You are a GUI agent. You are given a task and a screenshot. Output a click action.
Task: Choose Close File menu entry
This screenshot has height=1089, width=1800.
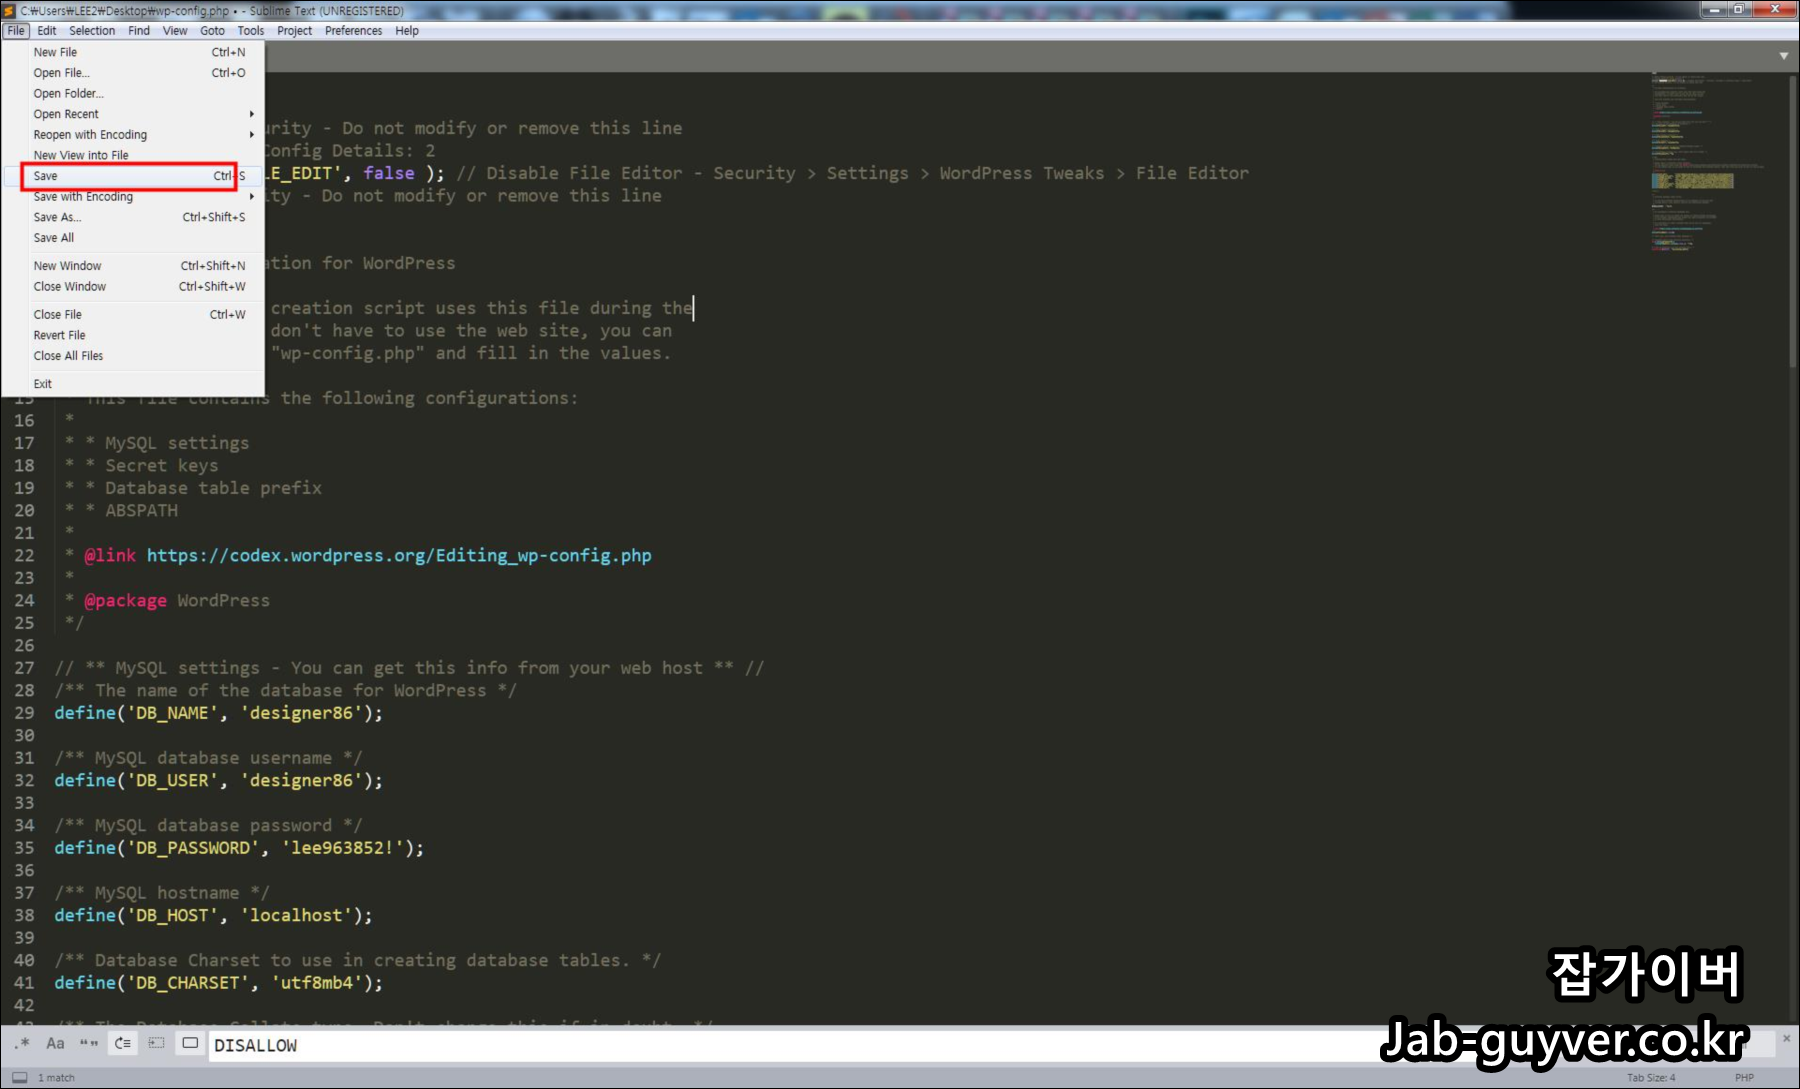point(133,315)
